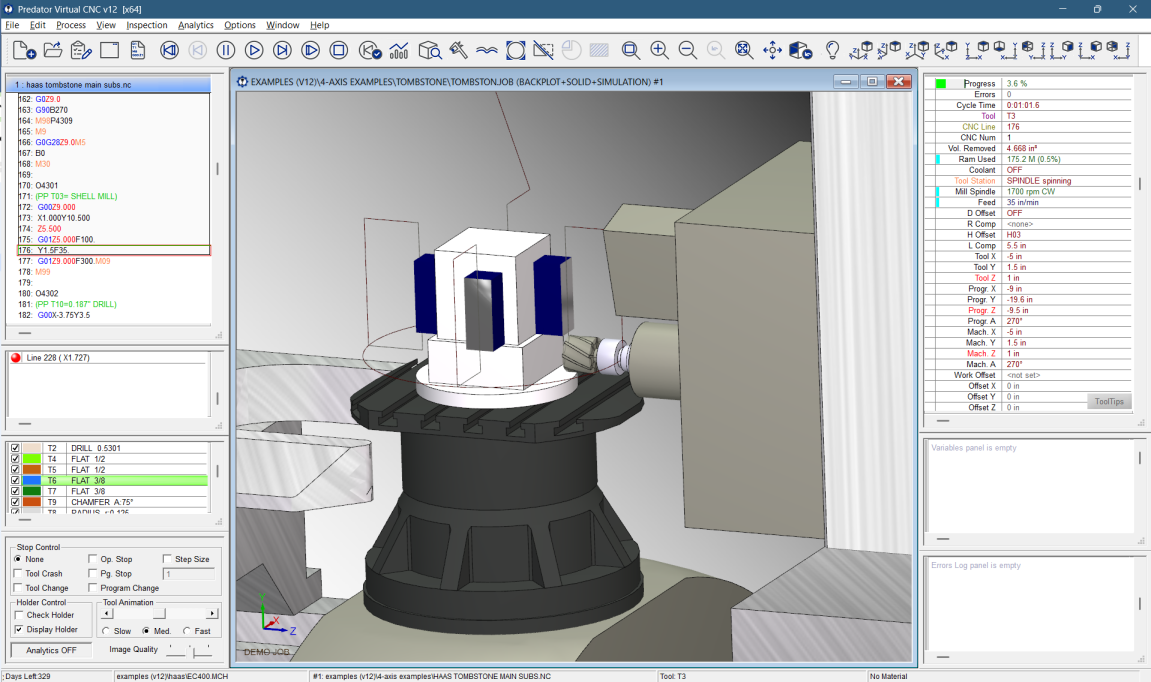Select the Fast tool animation radio button
Image resolution: width=1151 pixels, height=682 pixels.
pyautogui.click(x=188, y=630)
